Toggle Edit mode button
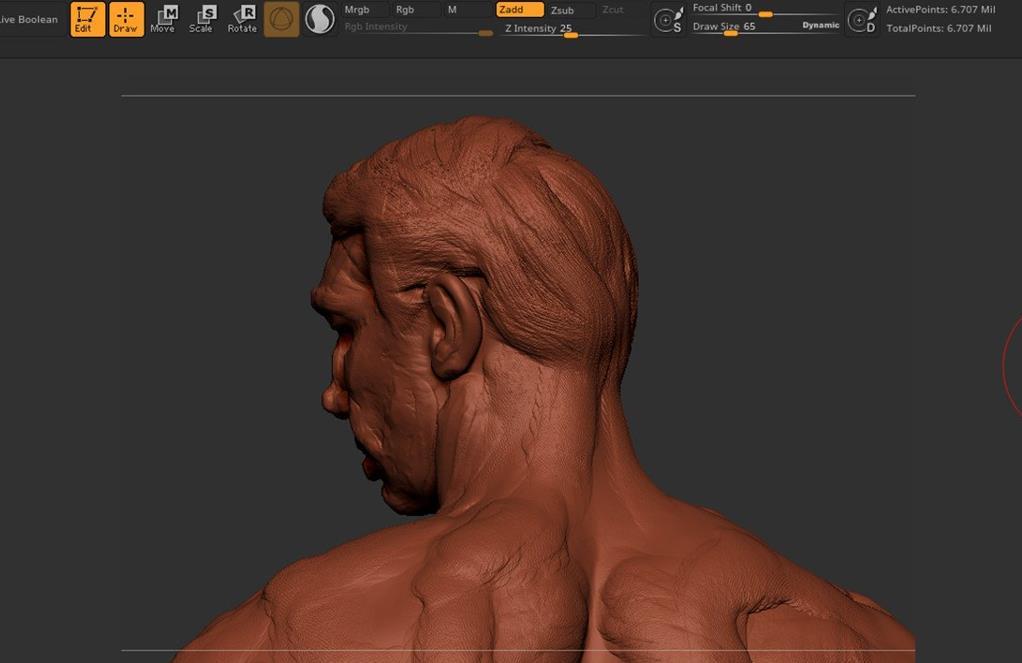The width and height of the screenshot is (1022, 663). (x=87, y=19)
